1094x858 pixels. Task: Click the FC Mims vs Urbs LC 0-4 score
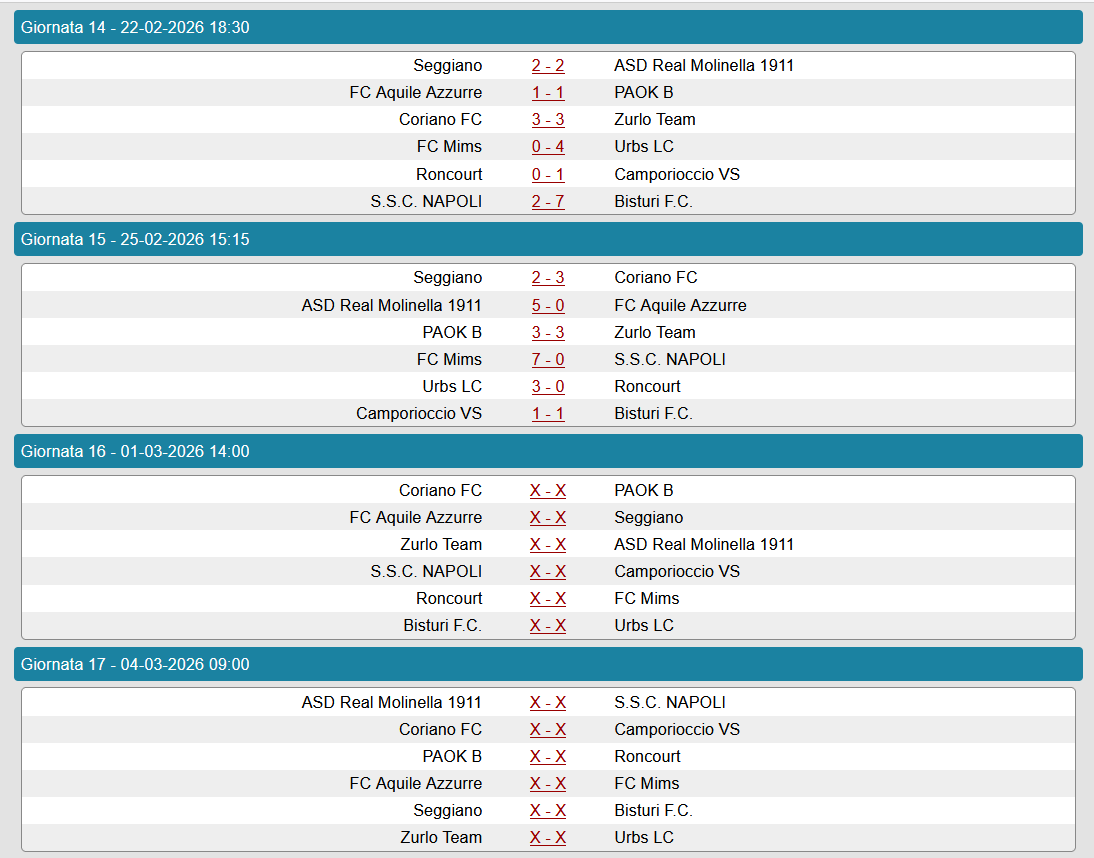[548, 147]
